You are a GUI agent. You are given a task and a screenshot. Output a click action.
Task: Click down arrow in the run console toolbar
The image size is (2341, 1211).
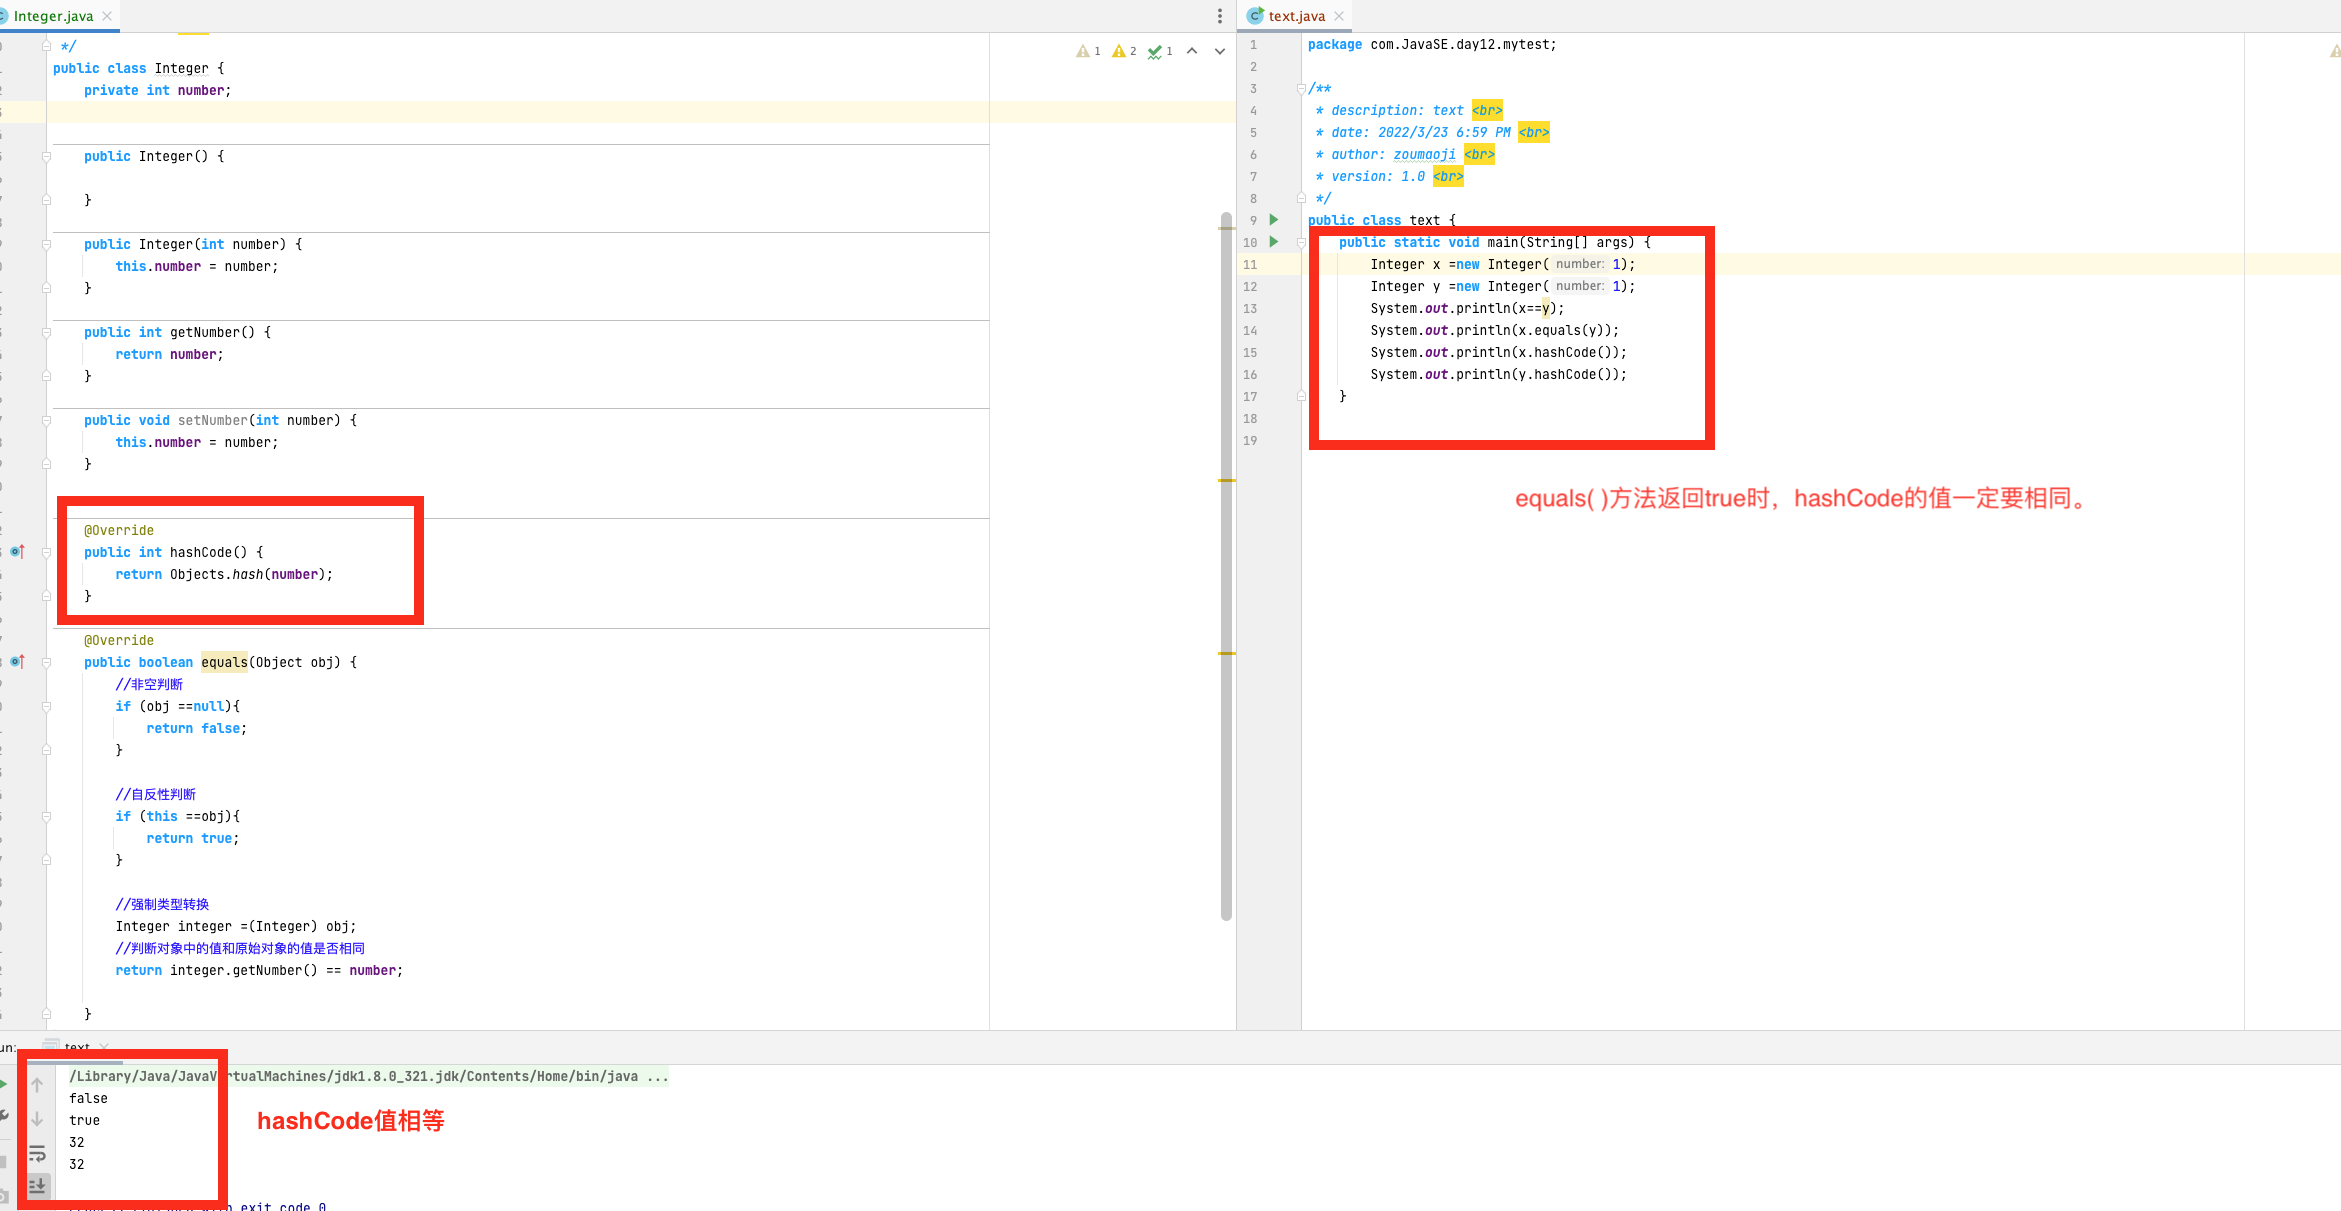(x=37, y=1119)
